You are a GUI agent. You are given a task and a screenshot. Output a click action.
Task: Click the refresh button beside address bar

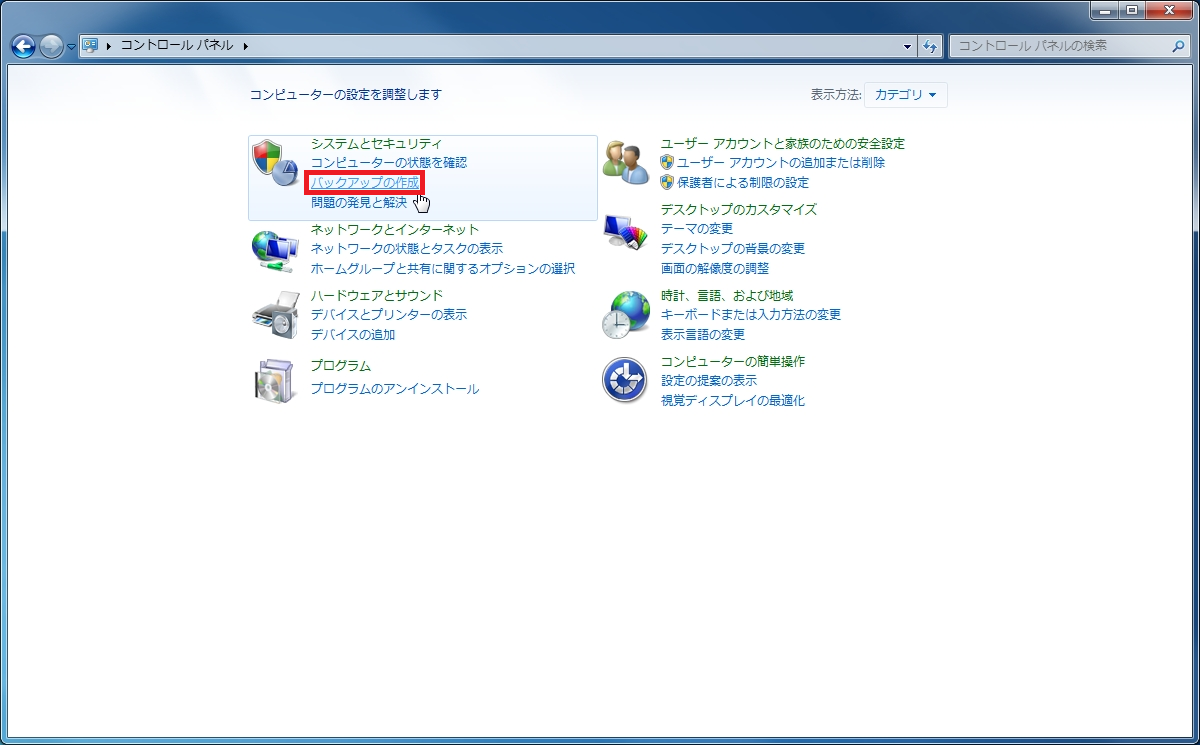(x=931, y=46)
